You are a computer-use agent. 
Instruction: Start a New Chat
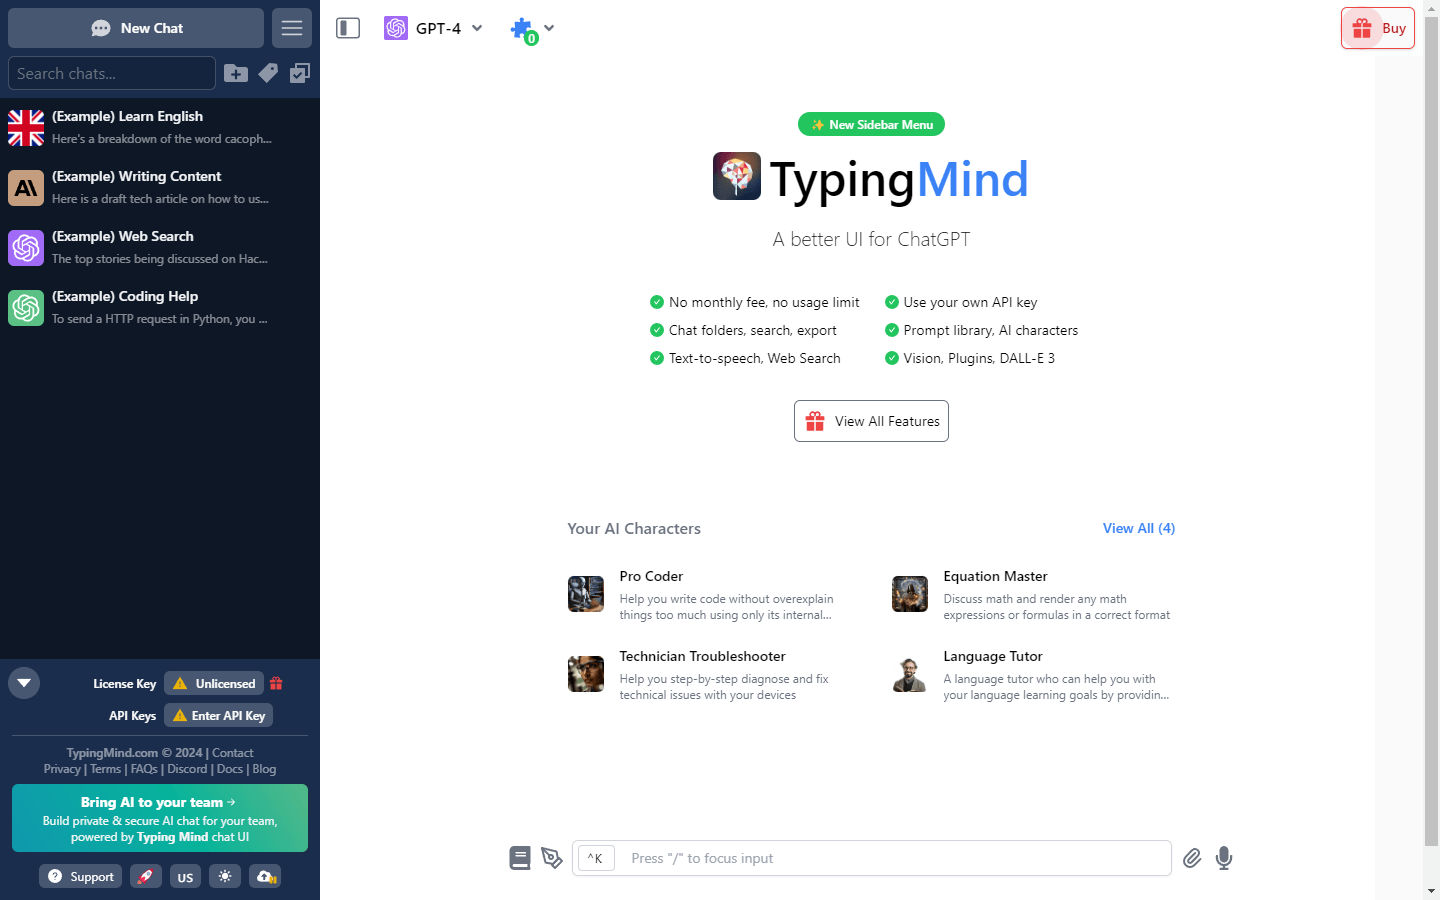coord(136,28)
